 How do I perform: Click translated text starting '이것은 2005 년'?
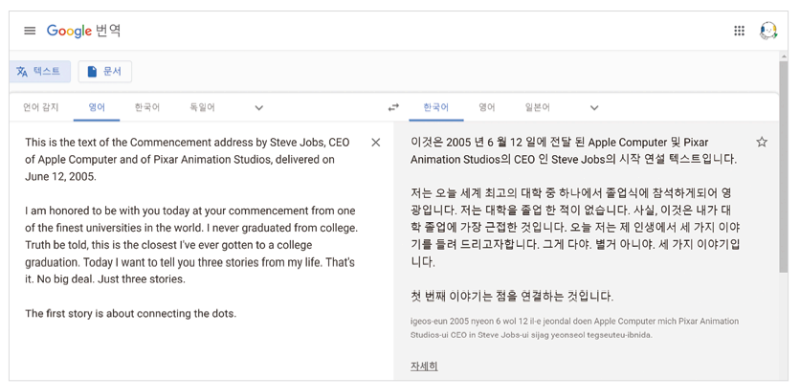coord(574,151)
